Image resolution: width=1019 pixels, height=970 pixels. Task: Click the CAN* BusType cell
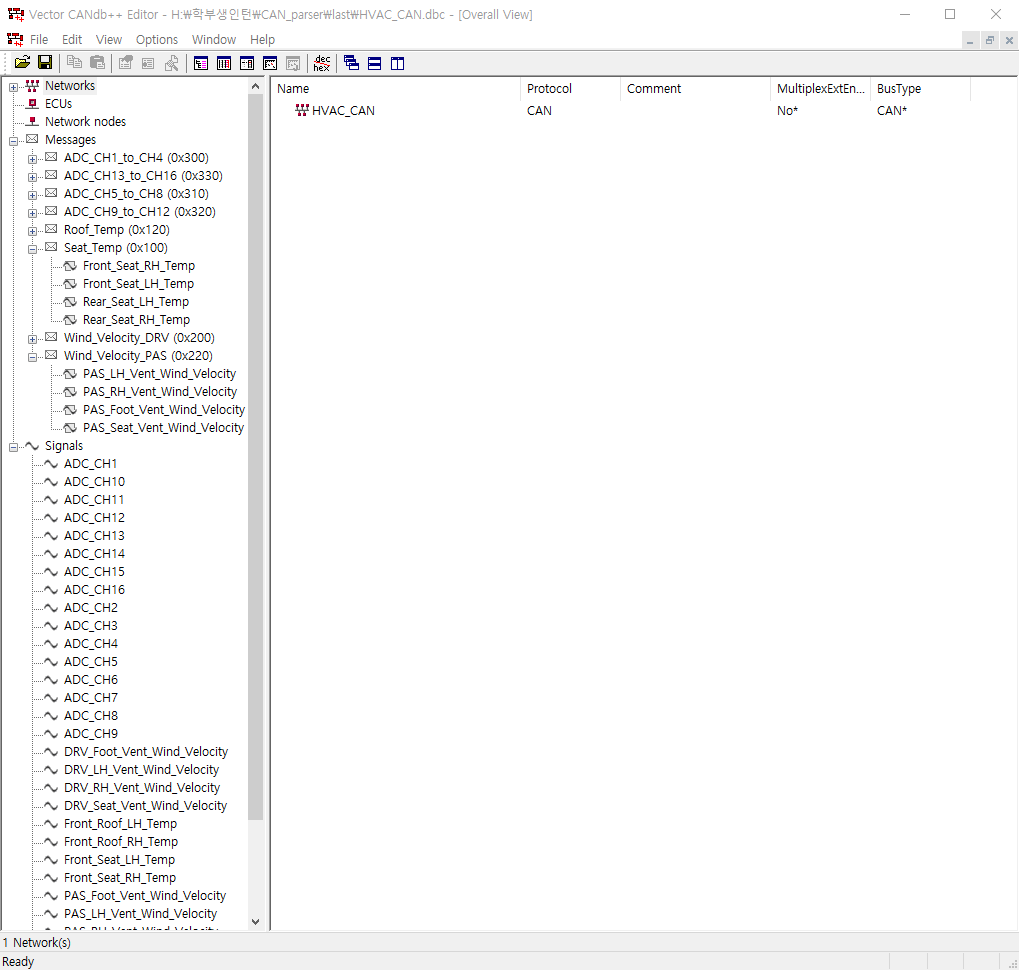(x=892, y=110)
